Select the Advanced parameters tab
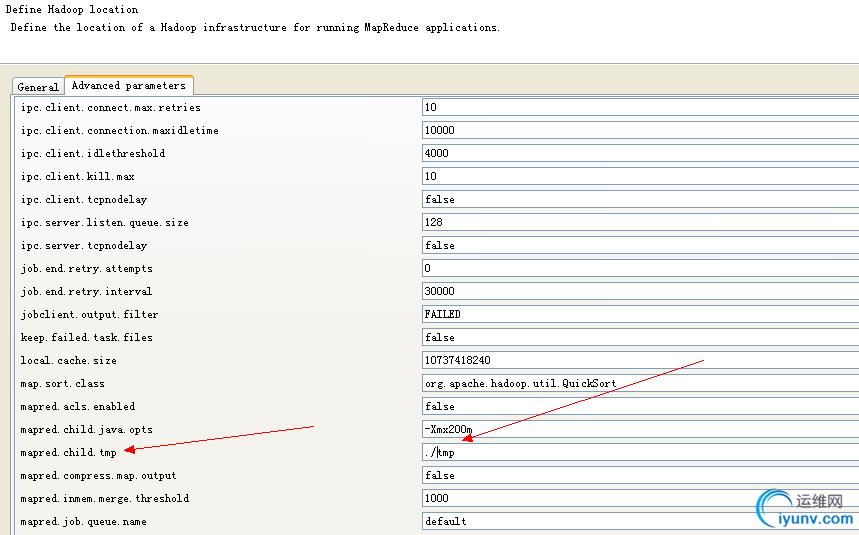 pos(129,85)
